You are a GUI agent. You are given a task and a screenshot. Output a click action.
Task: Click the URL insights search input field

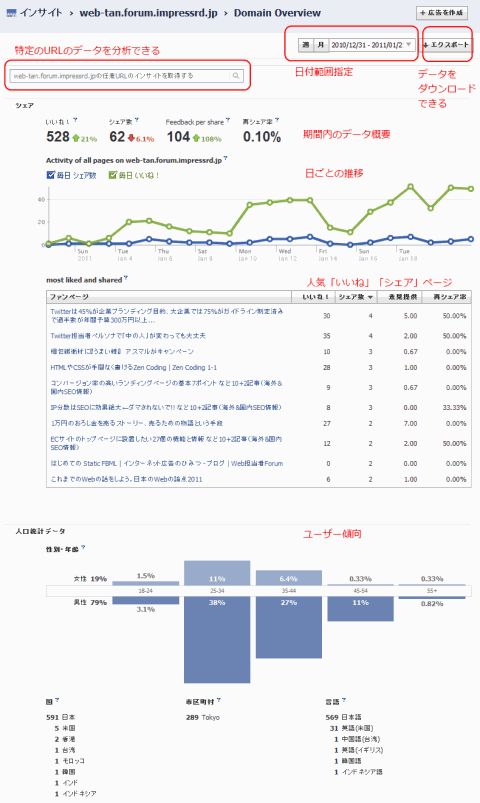pyautogui.click(x=127, y=76)
